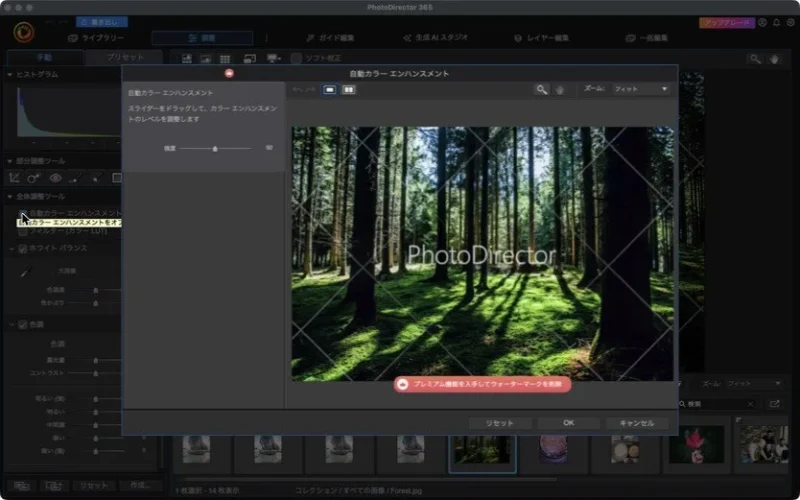Select the spot removal tool icon

tap(34, 178)
